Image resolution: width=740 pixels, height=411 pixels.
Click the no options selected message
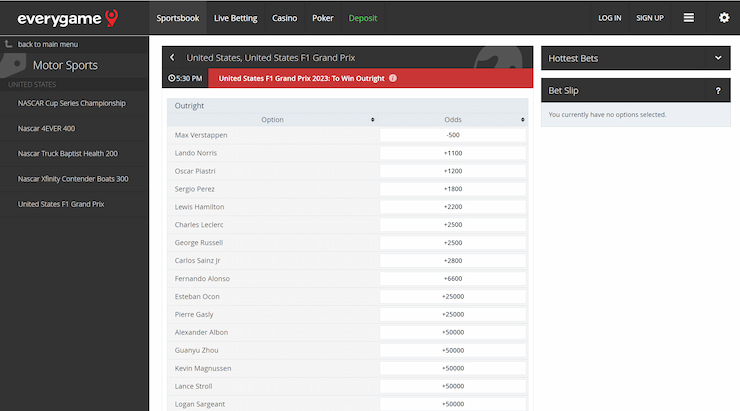coord(607,115)
